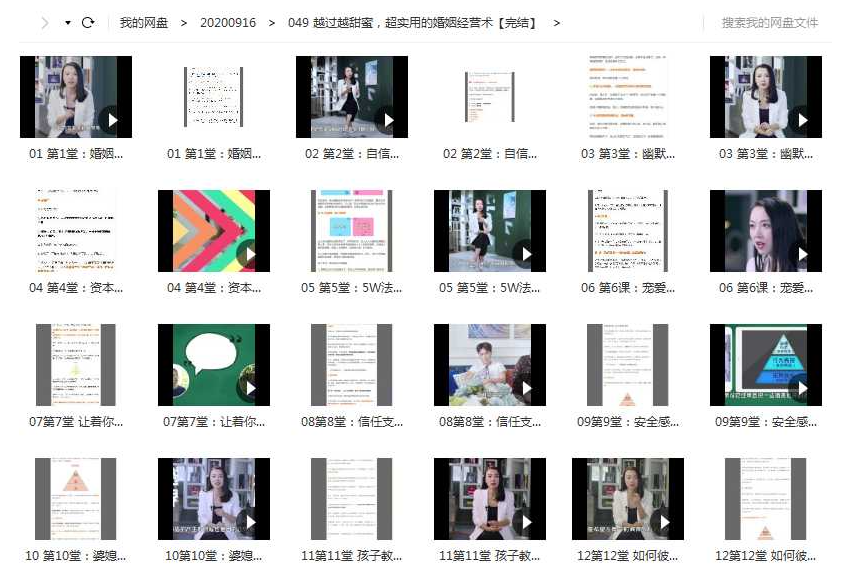This screenshot has width=850, height=570.
Task: Go to the 我的网盘 breadcrumb
Action: click(x=144, y=23)
